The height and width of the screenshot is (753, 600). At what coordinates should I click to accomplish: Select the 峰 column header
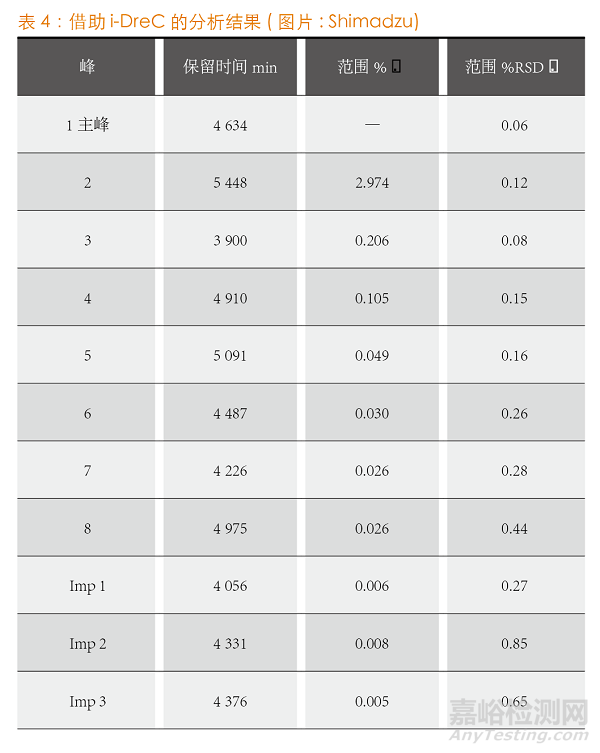pyautogui.click(x=87, y=68)
